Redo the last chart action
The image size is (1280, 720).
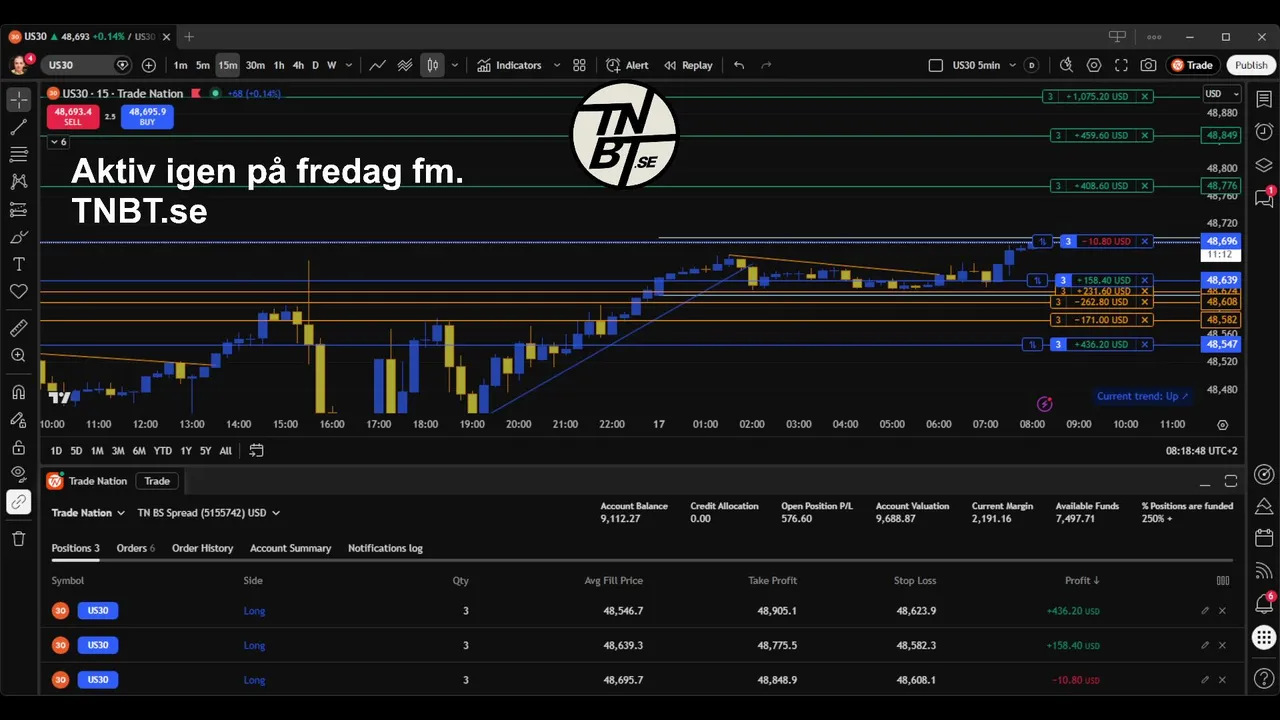click(766, 65)
